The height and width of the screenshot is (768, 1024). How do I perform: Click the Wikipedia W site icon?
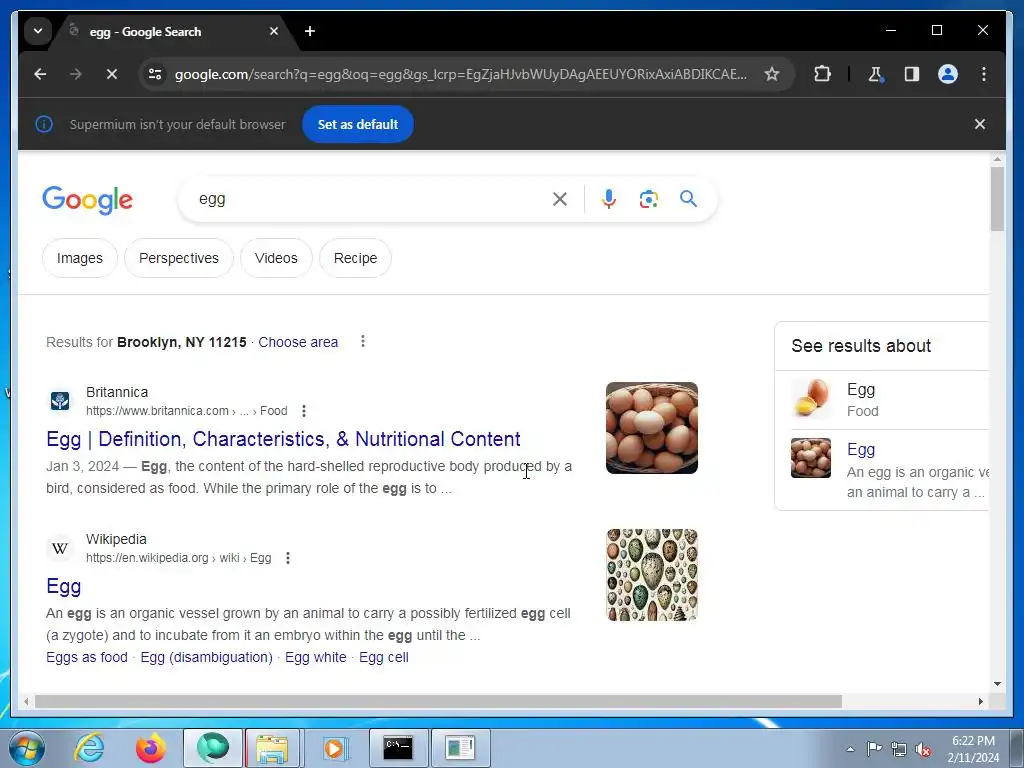click(60, 548)
